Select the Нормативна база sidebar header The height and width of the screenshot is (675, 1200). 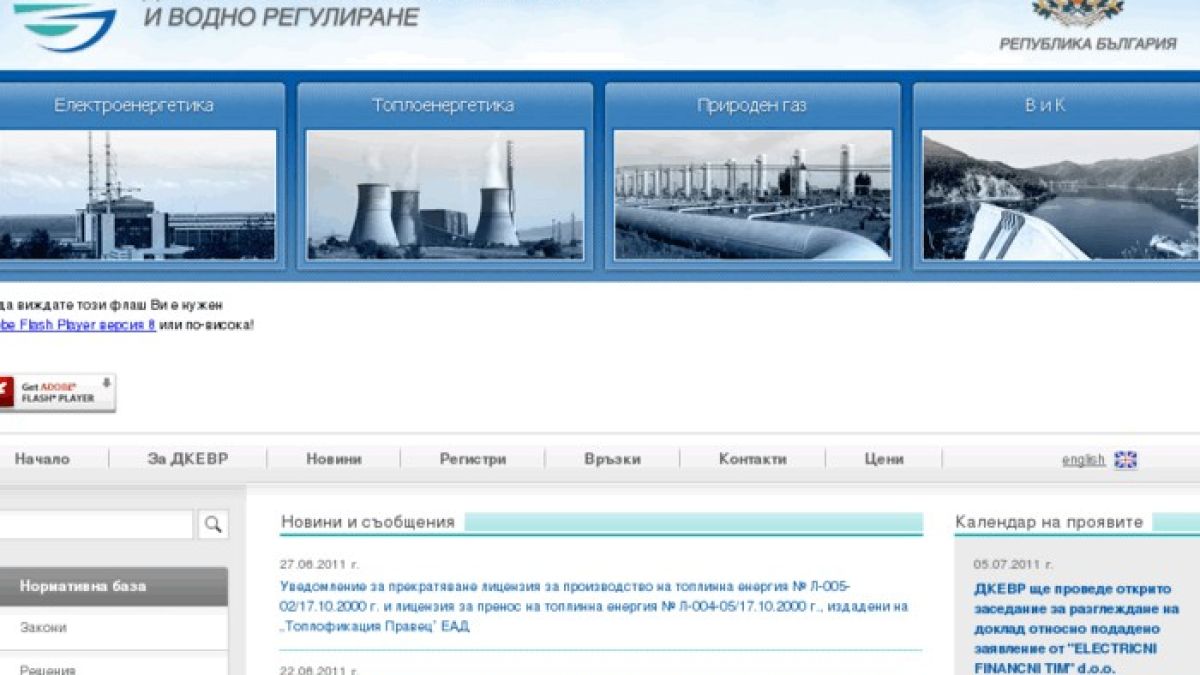113,586
